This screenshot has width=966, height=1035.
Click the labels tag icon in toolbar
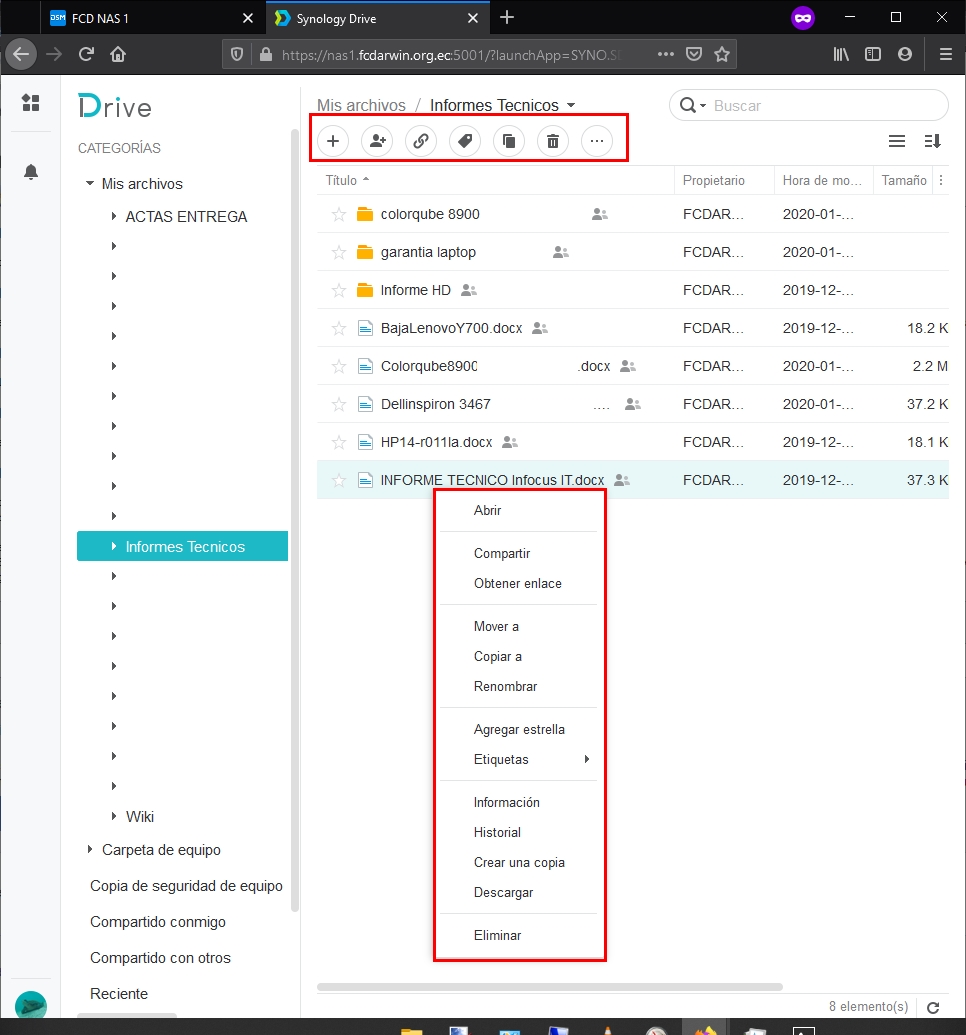click(x=465, y=141)
